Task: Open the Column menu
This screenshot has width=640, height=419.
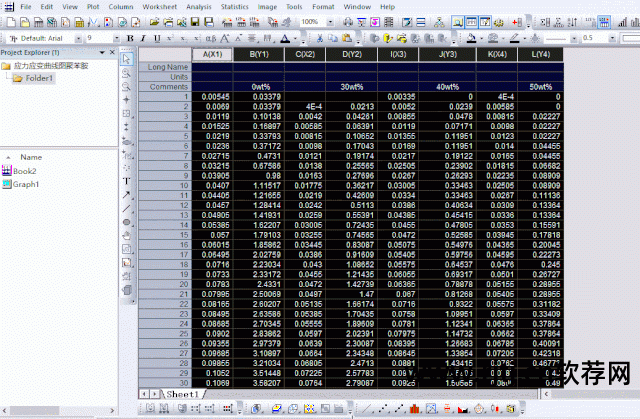Action: [121, 7]
